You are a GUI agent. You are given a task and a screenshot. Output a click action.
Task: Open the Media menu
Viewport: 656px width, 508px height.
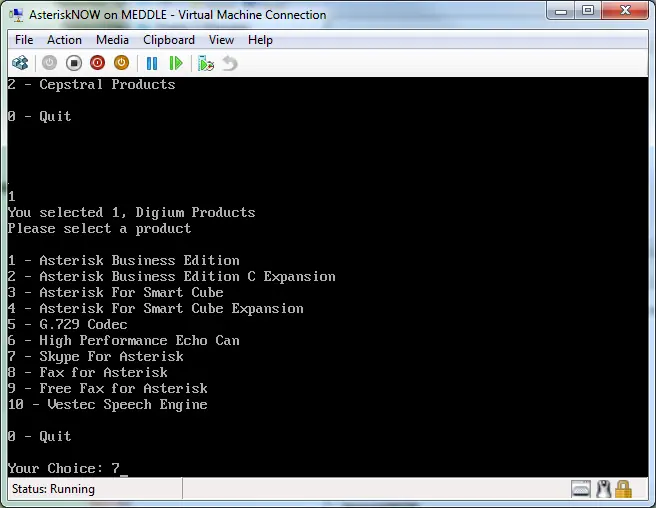(x=112, y=40)
